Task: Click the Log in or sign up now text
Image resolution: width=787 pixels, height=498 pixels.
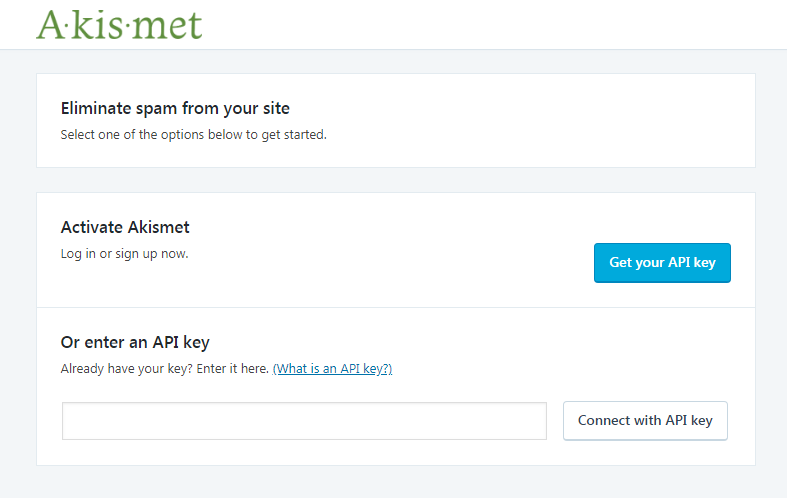Action: 124,254
